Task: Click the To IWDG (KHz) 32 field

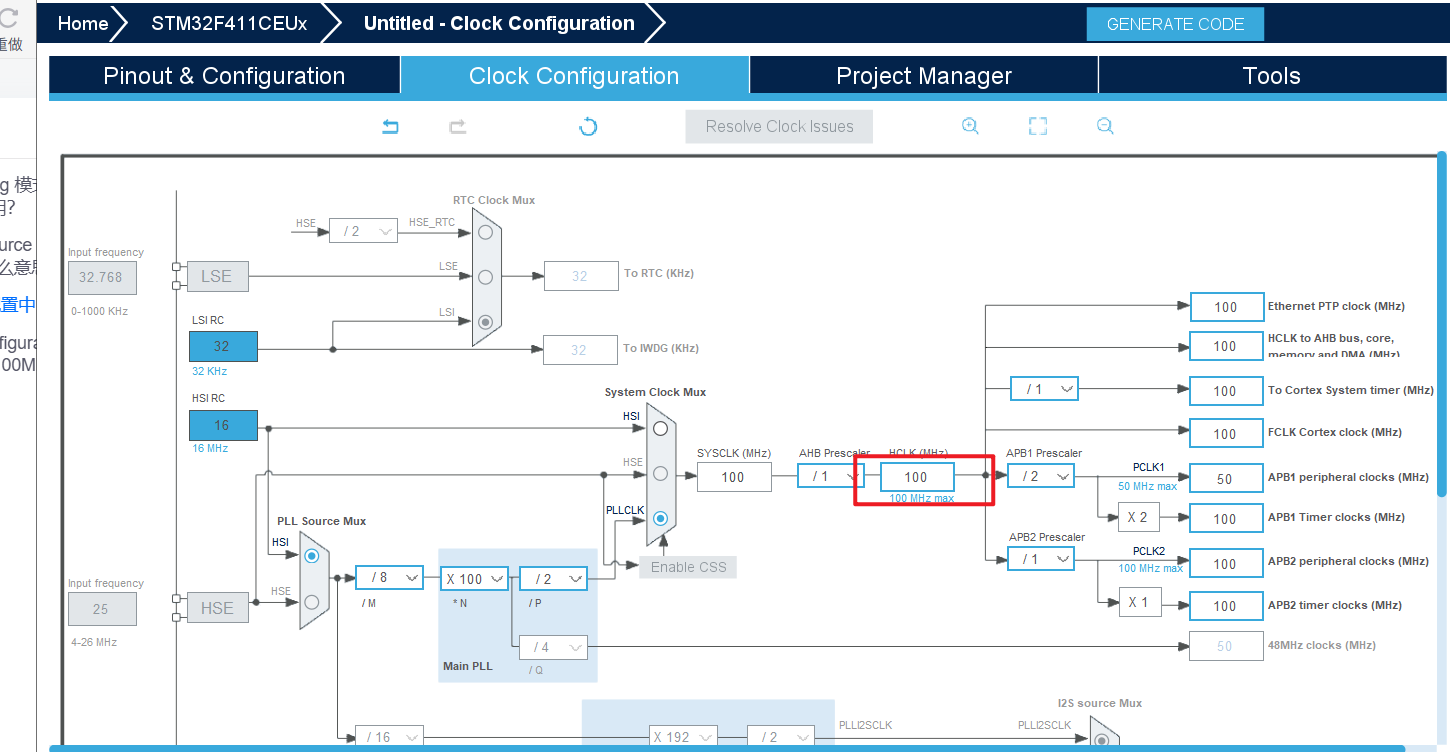Action: pos(581,350)
